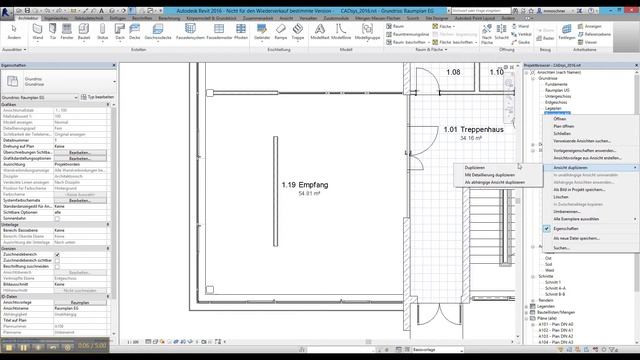
Task: Click the Festlegen work plane tool
Action: 567,31
